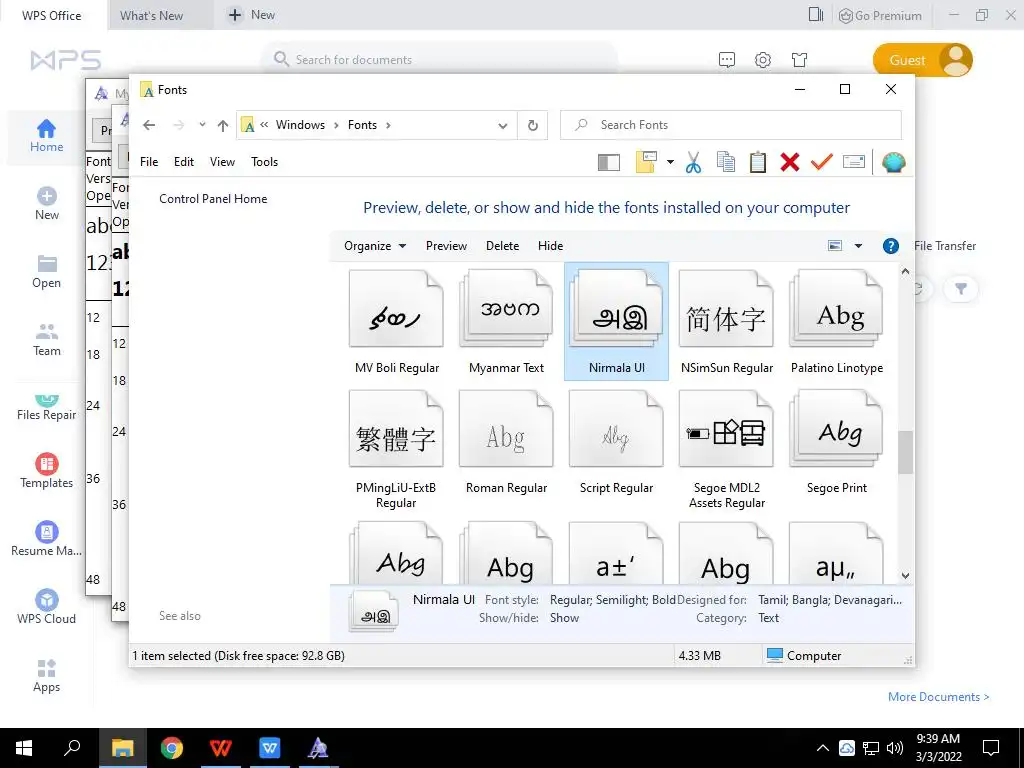Select the Segoe MDL2 Assets Regular font

[x=726, y=449]
